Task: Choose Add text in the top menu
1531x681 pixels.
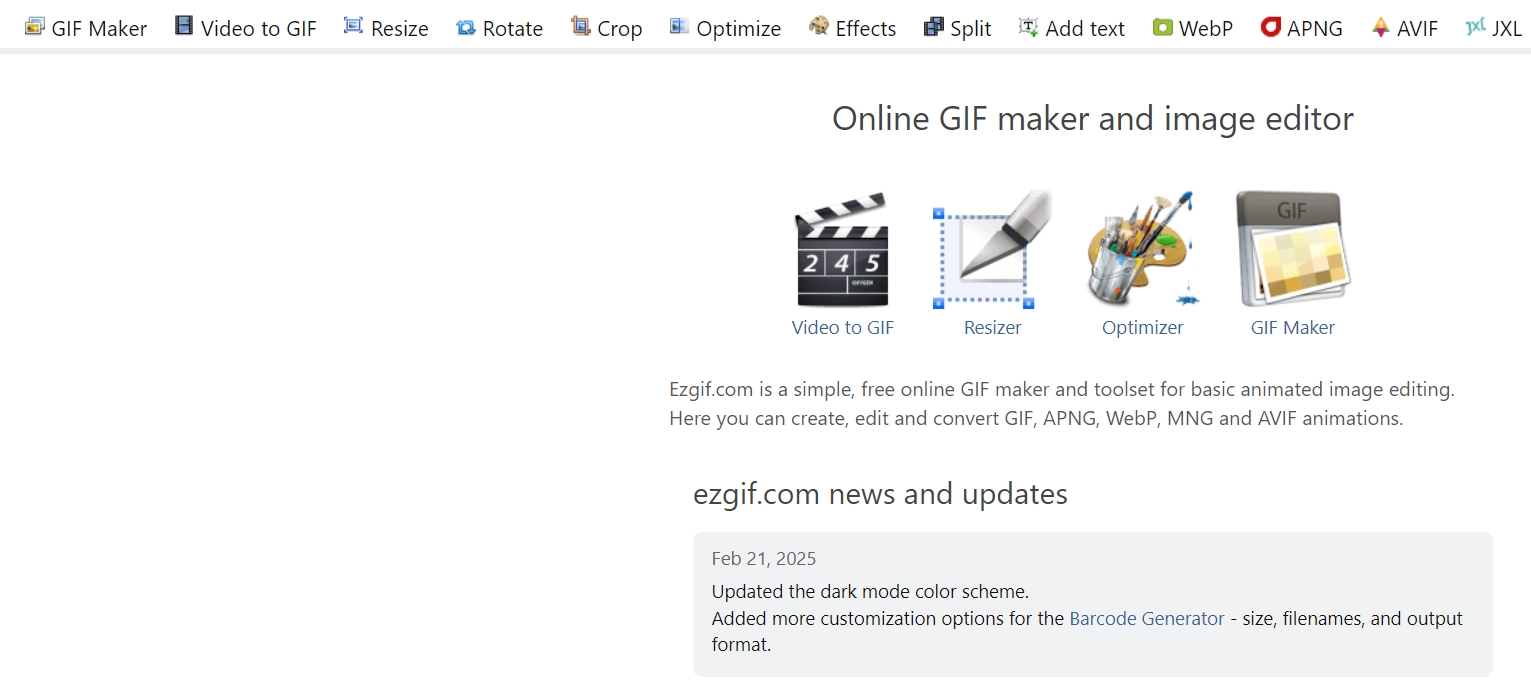Action: (x=1085, y=29)
